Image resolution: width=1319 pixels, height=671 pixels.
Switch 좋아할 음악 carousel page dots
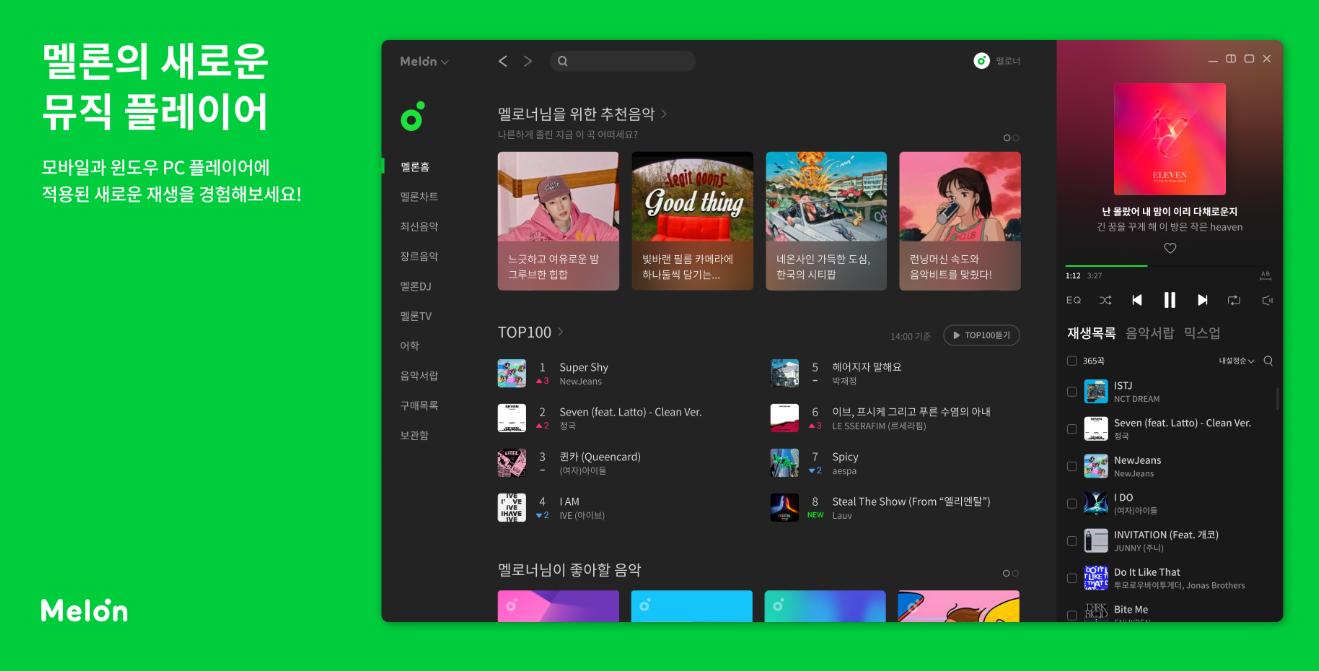[x=1011, y=574]
